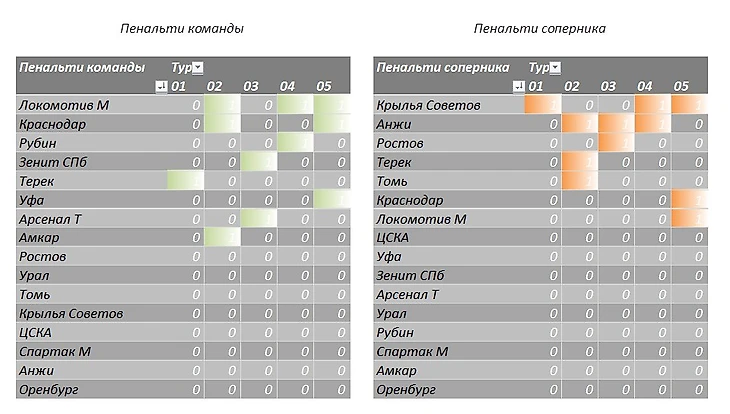This screenshot has width=730, height=414.
Task: Click the Пенальти команды table header label
Action: tap(82, 68)
